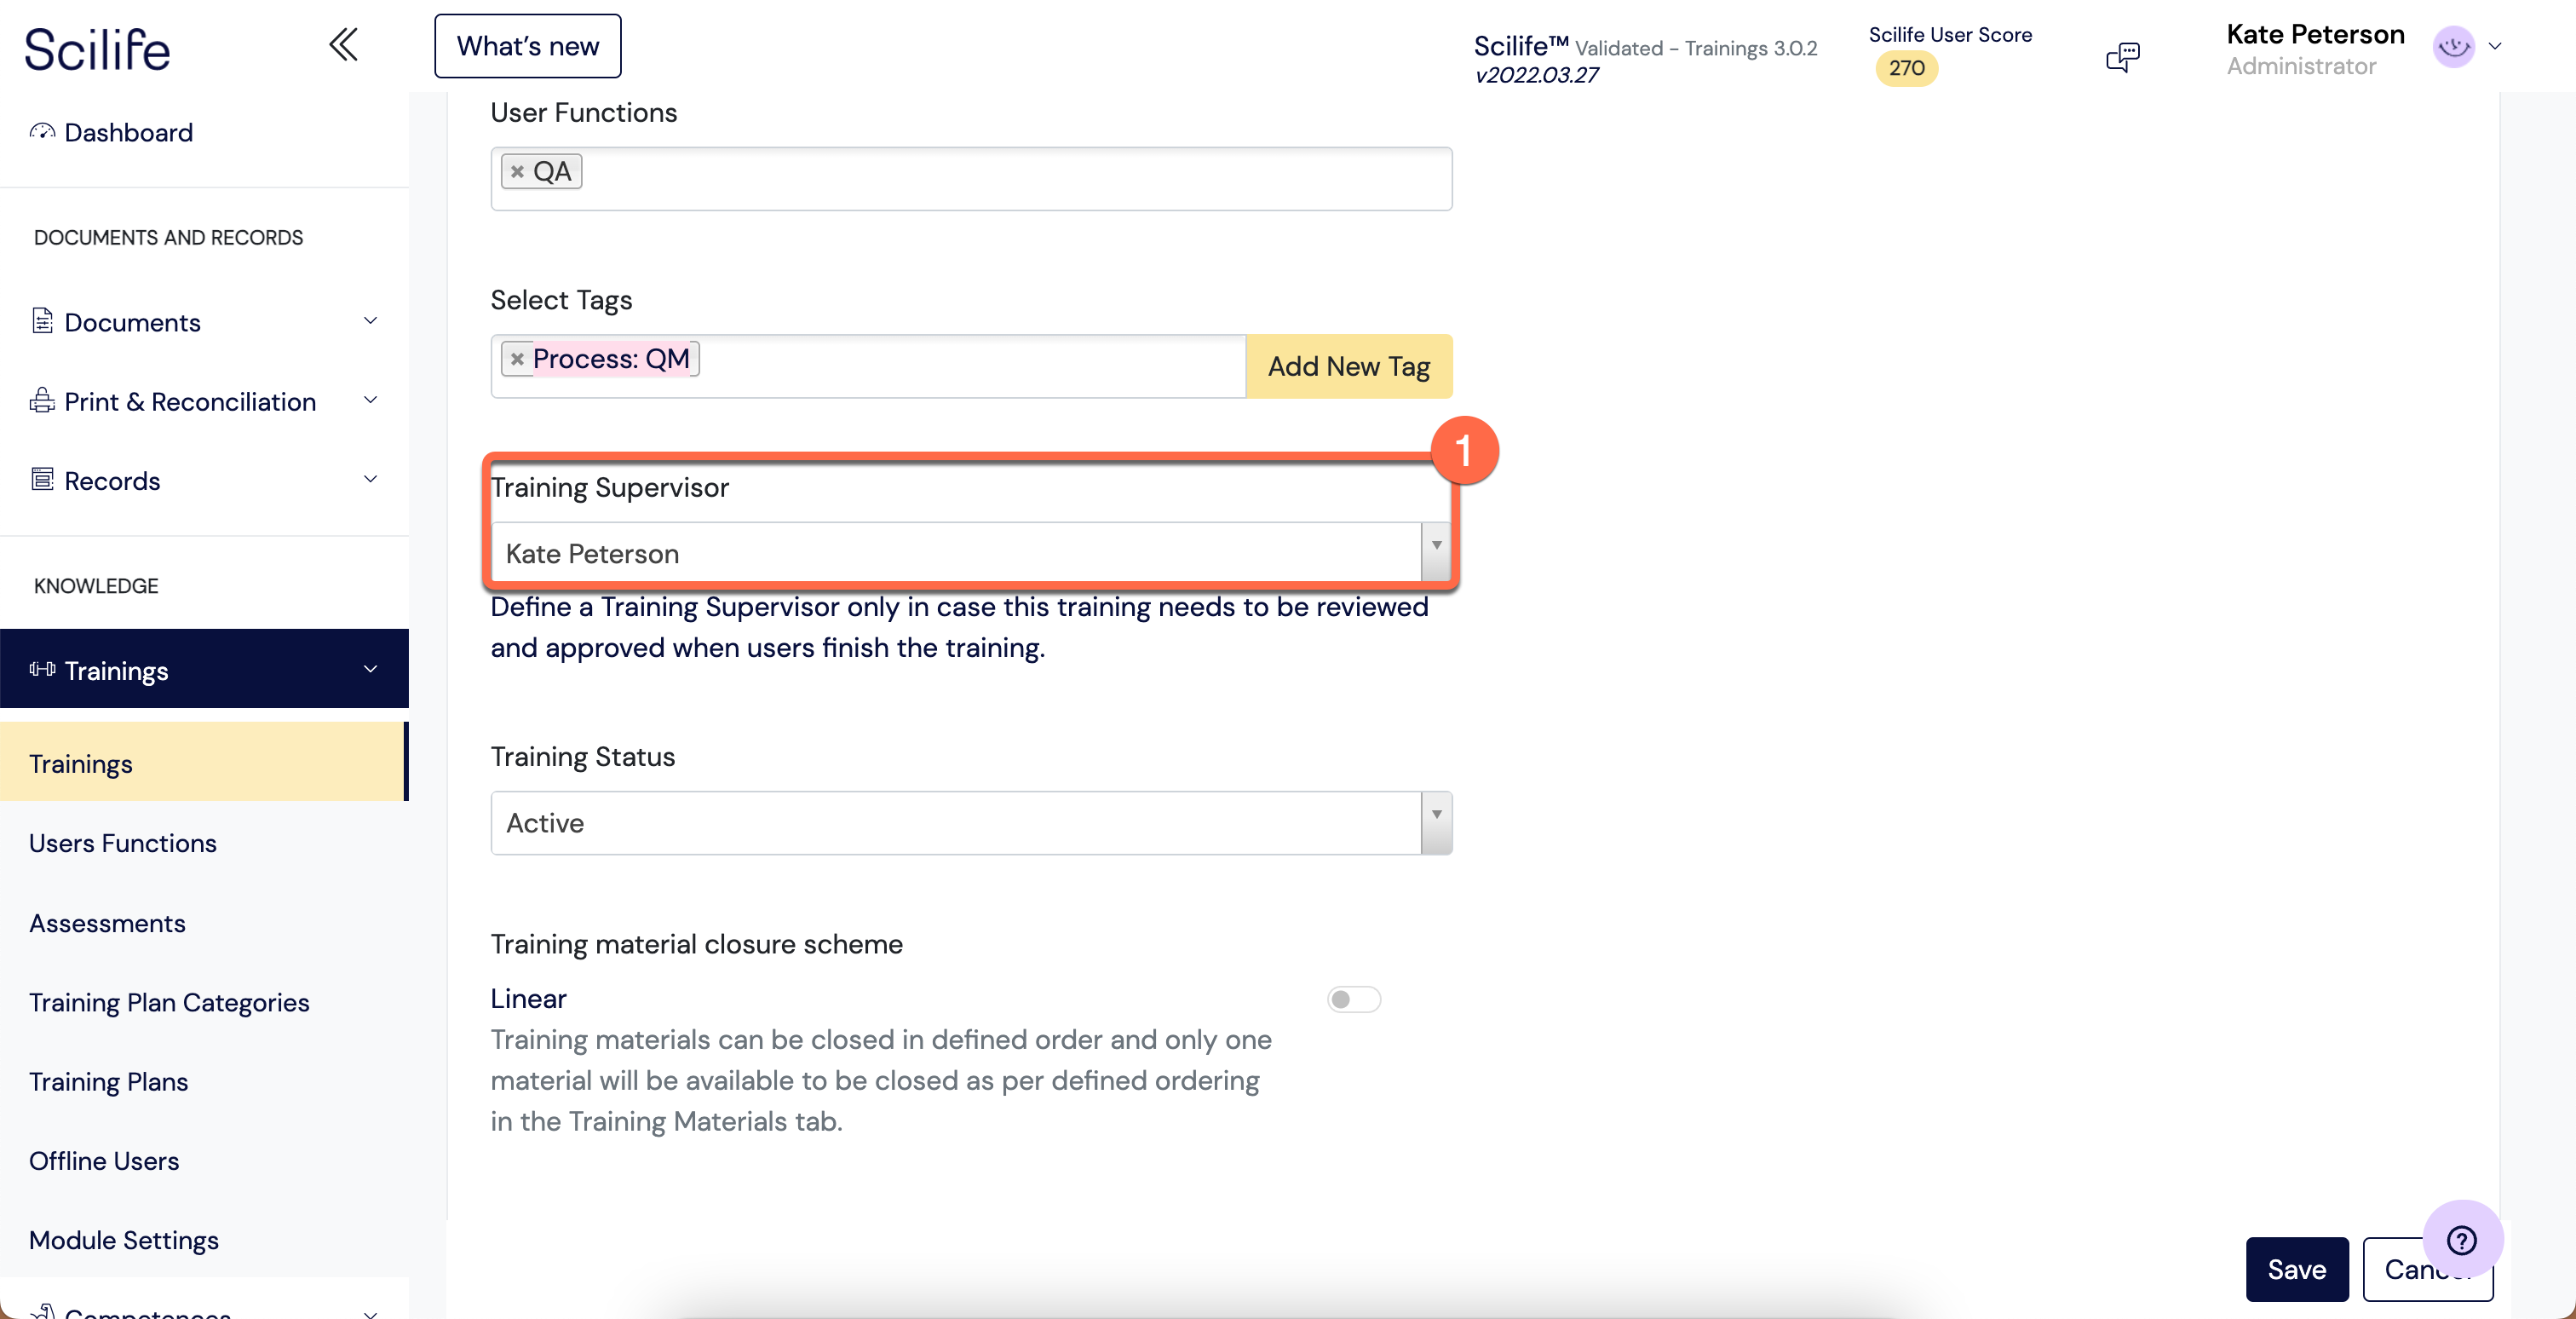Screen dimensions: 2576x1319
Task: Open Users Functions in sidebar
Action: coord(122,843)
